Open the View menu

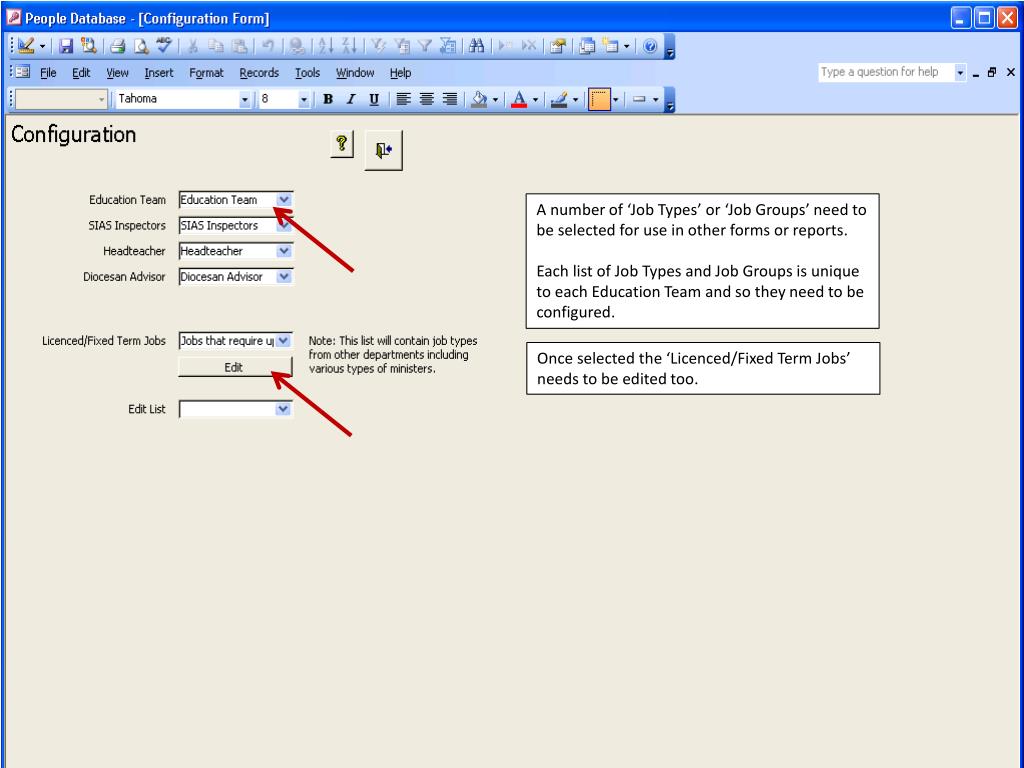[x=118, y=72]
